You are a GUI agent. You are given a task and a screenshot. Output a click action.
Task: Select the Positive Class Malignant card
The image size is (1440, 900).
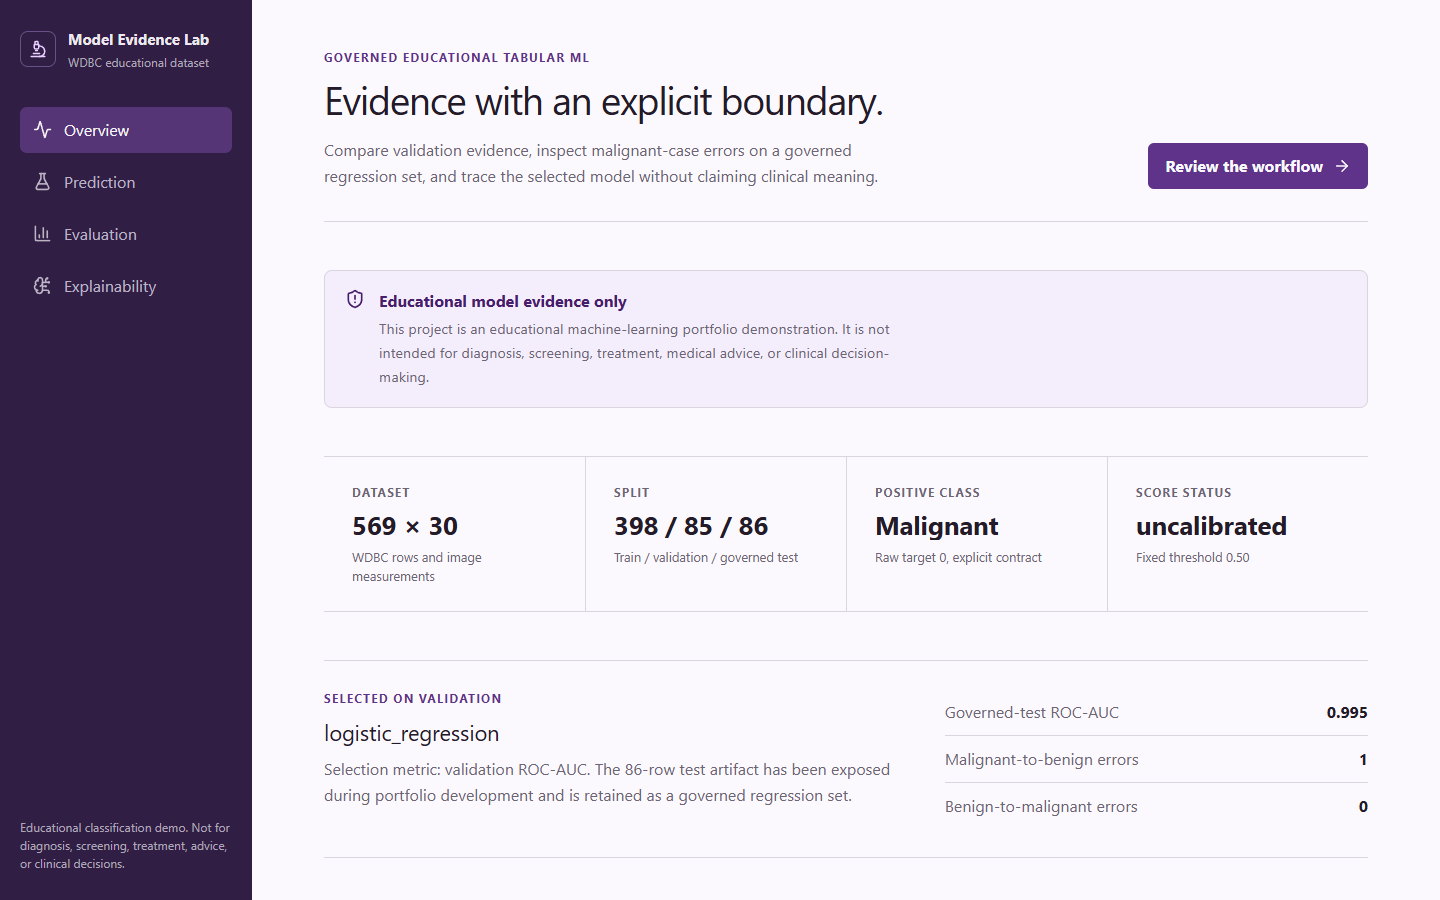tap(977, 534)
